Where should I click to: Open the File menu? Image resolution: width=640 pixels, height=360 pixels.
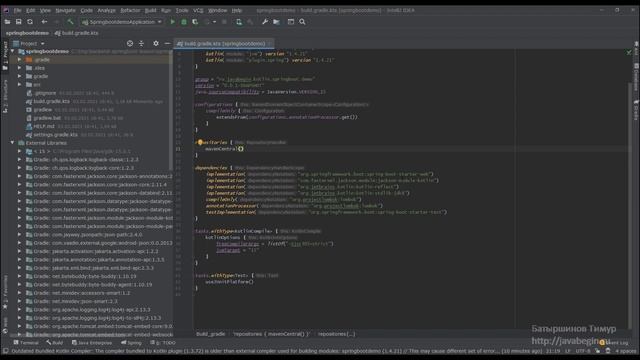[17, 10]
